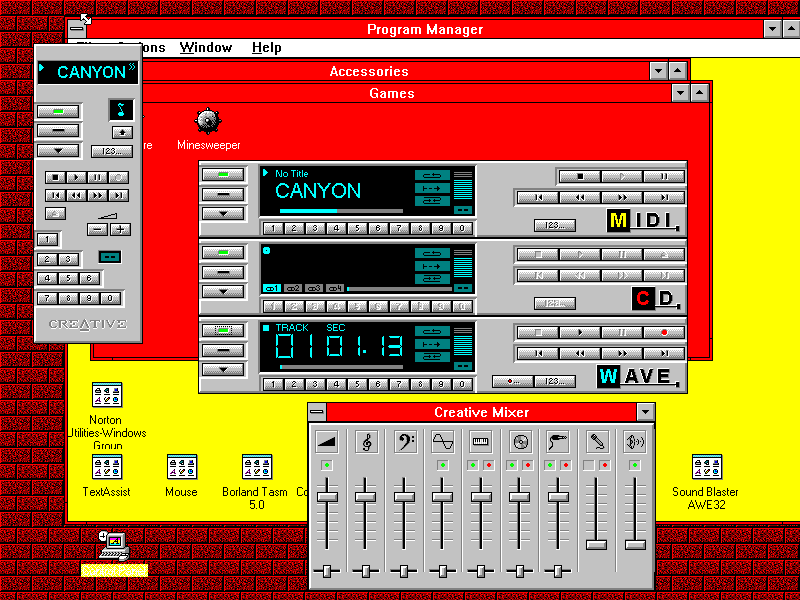Rewind in the WAVE player
This screenshot has width=800, height=600.
(580, 353)
